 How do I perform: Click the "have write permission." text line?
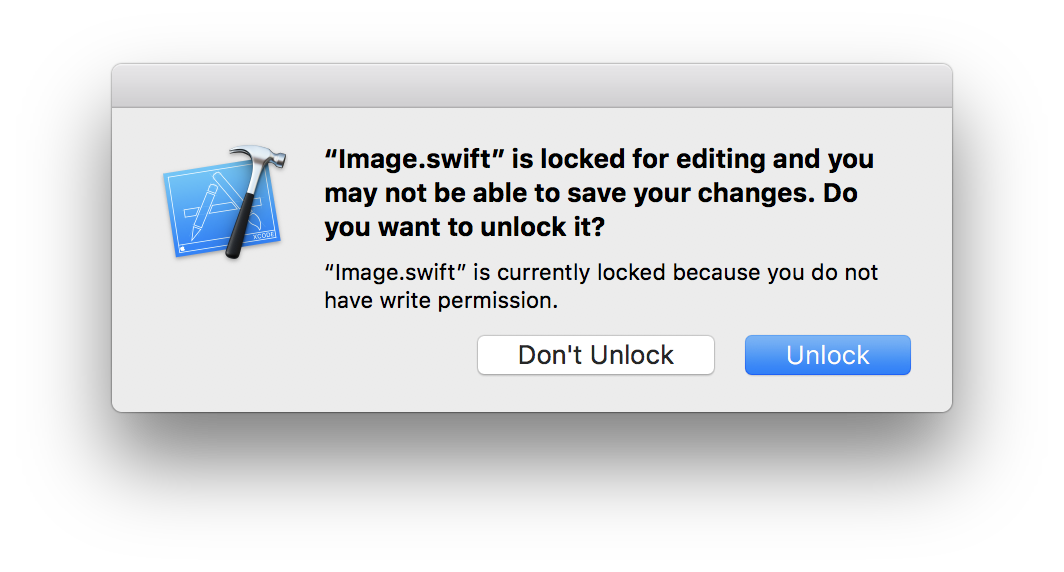440,300
